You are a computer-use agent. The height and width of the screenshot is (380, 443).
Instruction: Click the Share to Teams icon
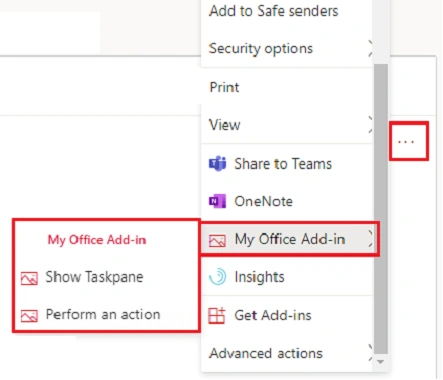217,164
